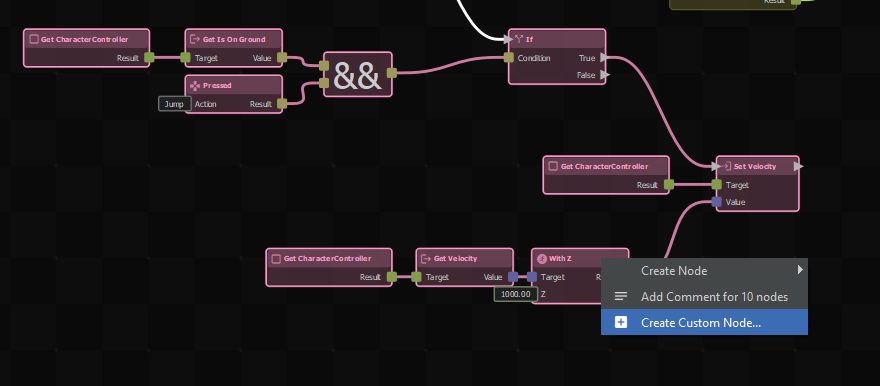Click the arrow icon on the Get Is On Ground node
The image size is (880, 386).
coord(195,39)
